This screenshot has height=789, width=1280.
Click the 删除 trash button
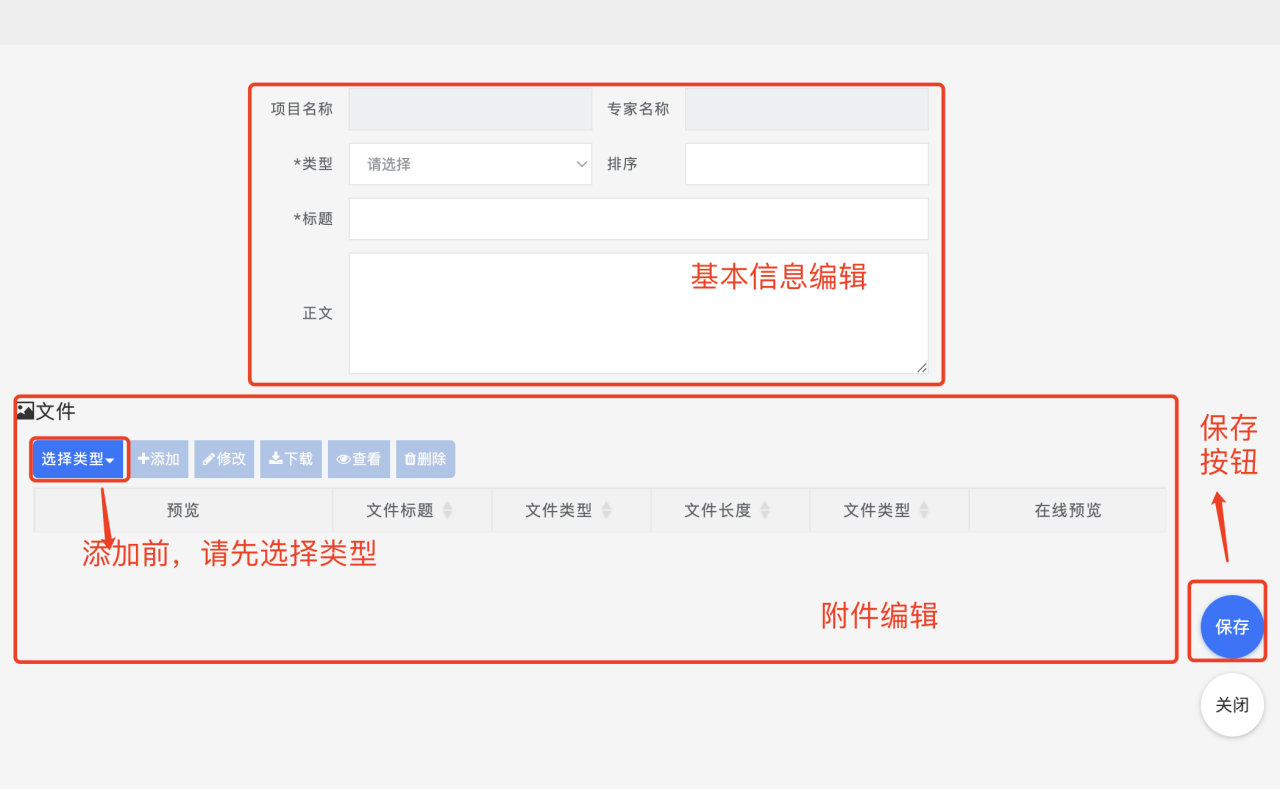click(x=425, y=459)
